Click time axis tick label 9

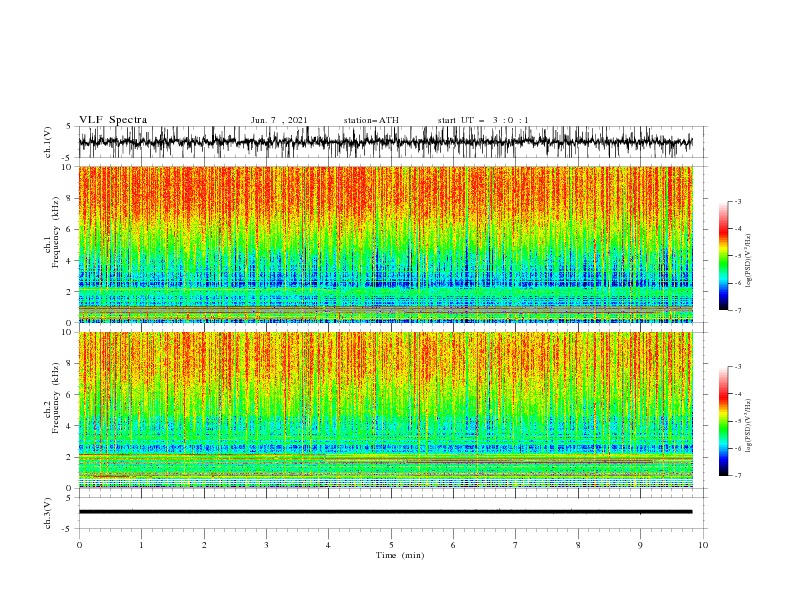(x=640, y=545)
